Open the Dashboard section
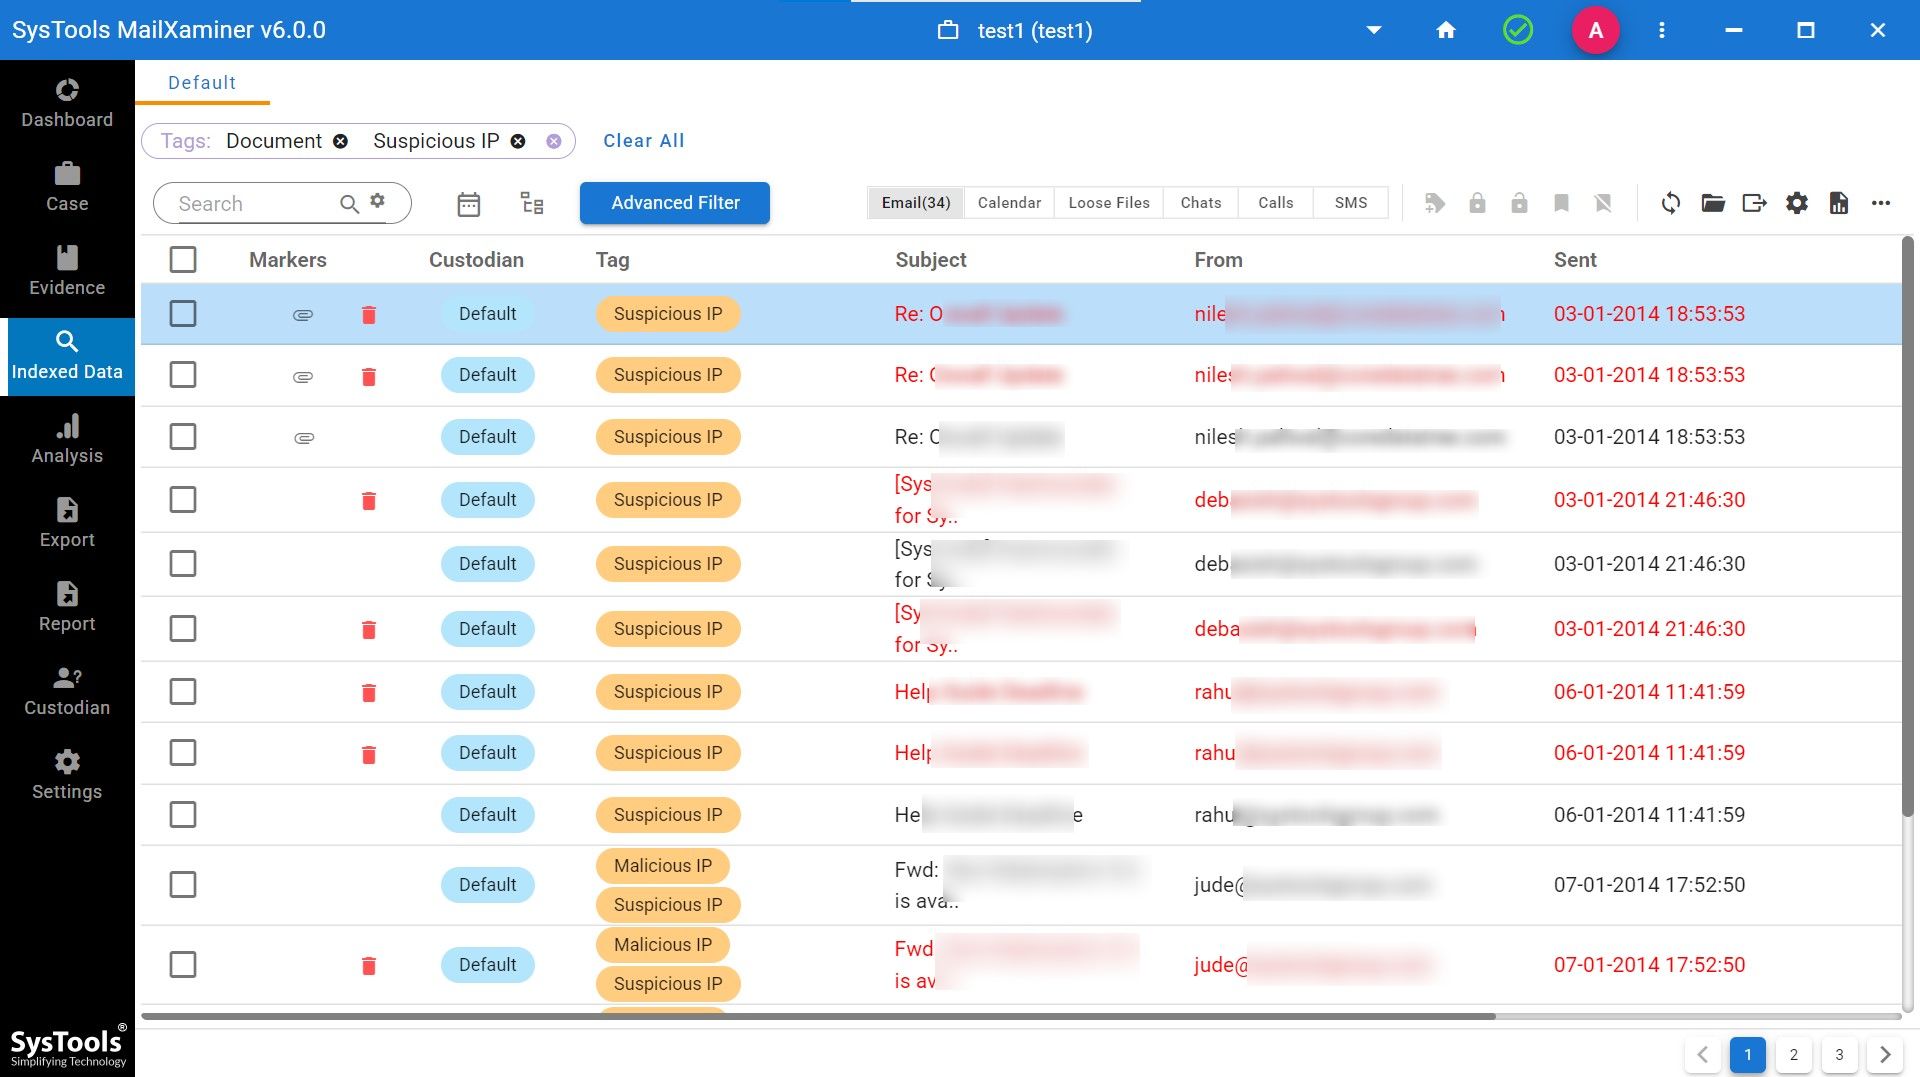1920x1077 pixels. (67, 104)
